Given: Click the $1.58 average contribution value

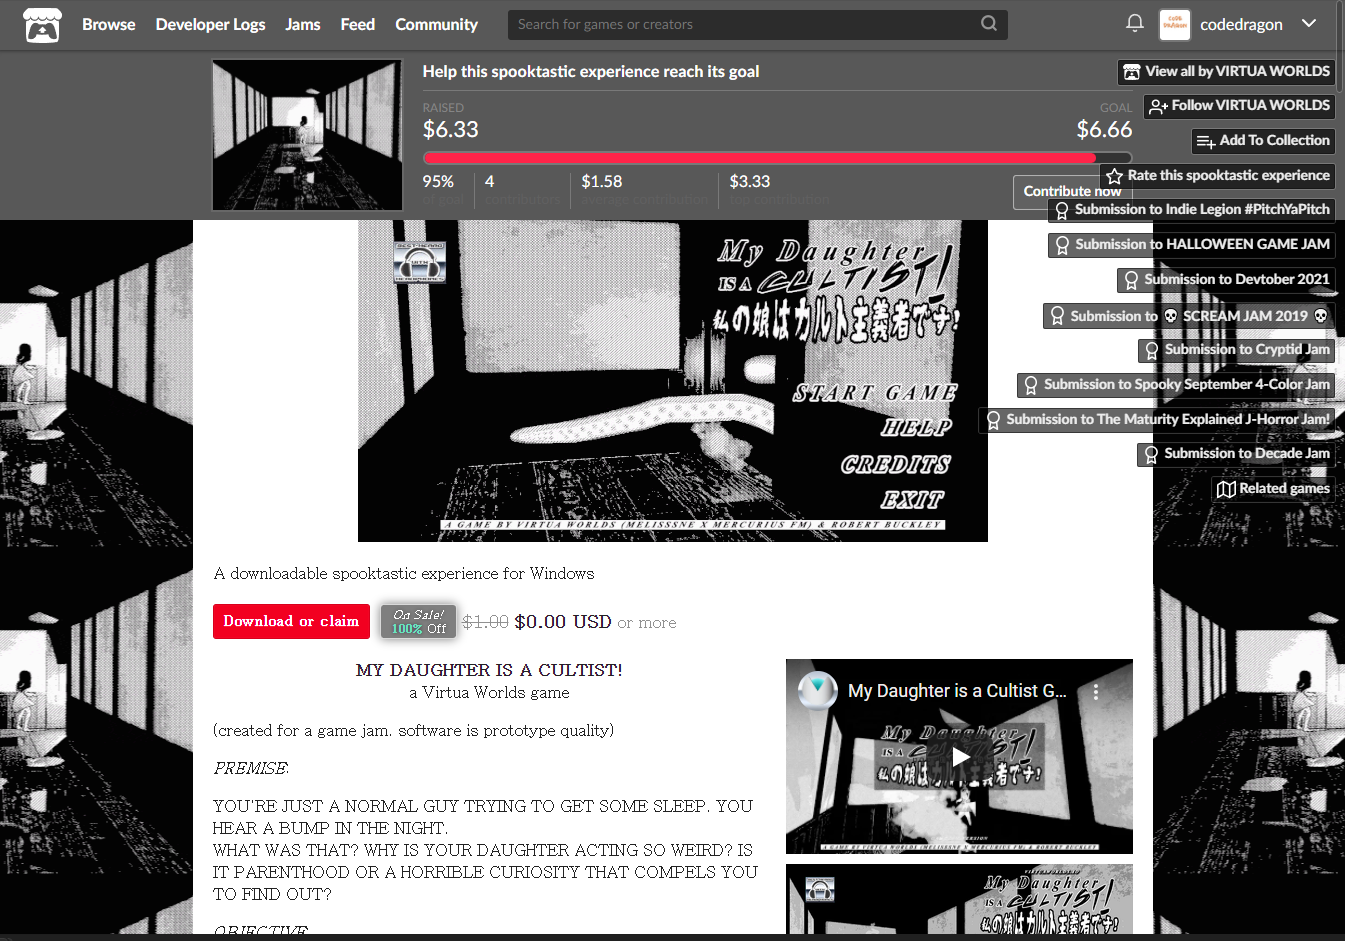Looking at the screenshot, I should coord(602,182).
